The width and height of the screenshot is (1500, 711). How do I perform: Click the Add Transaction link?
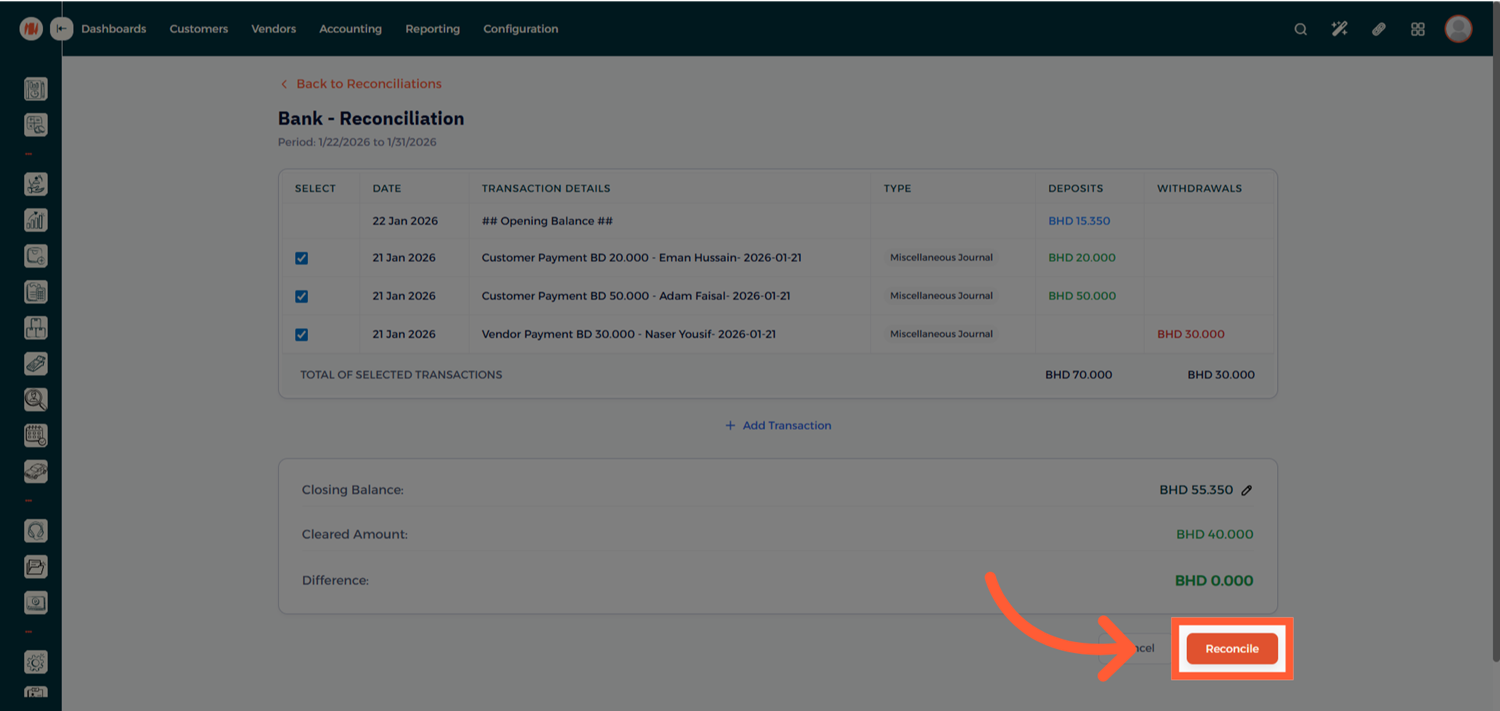click(x=778, y=425)
